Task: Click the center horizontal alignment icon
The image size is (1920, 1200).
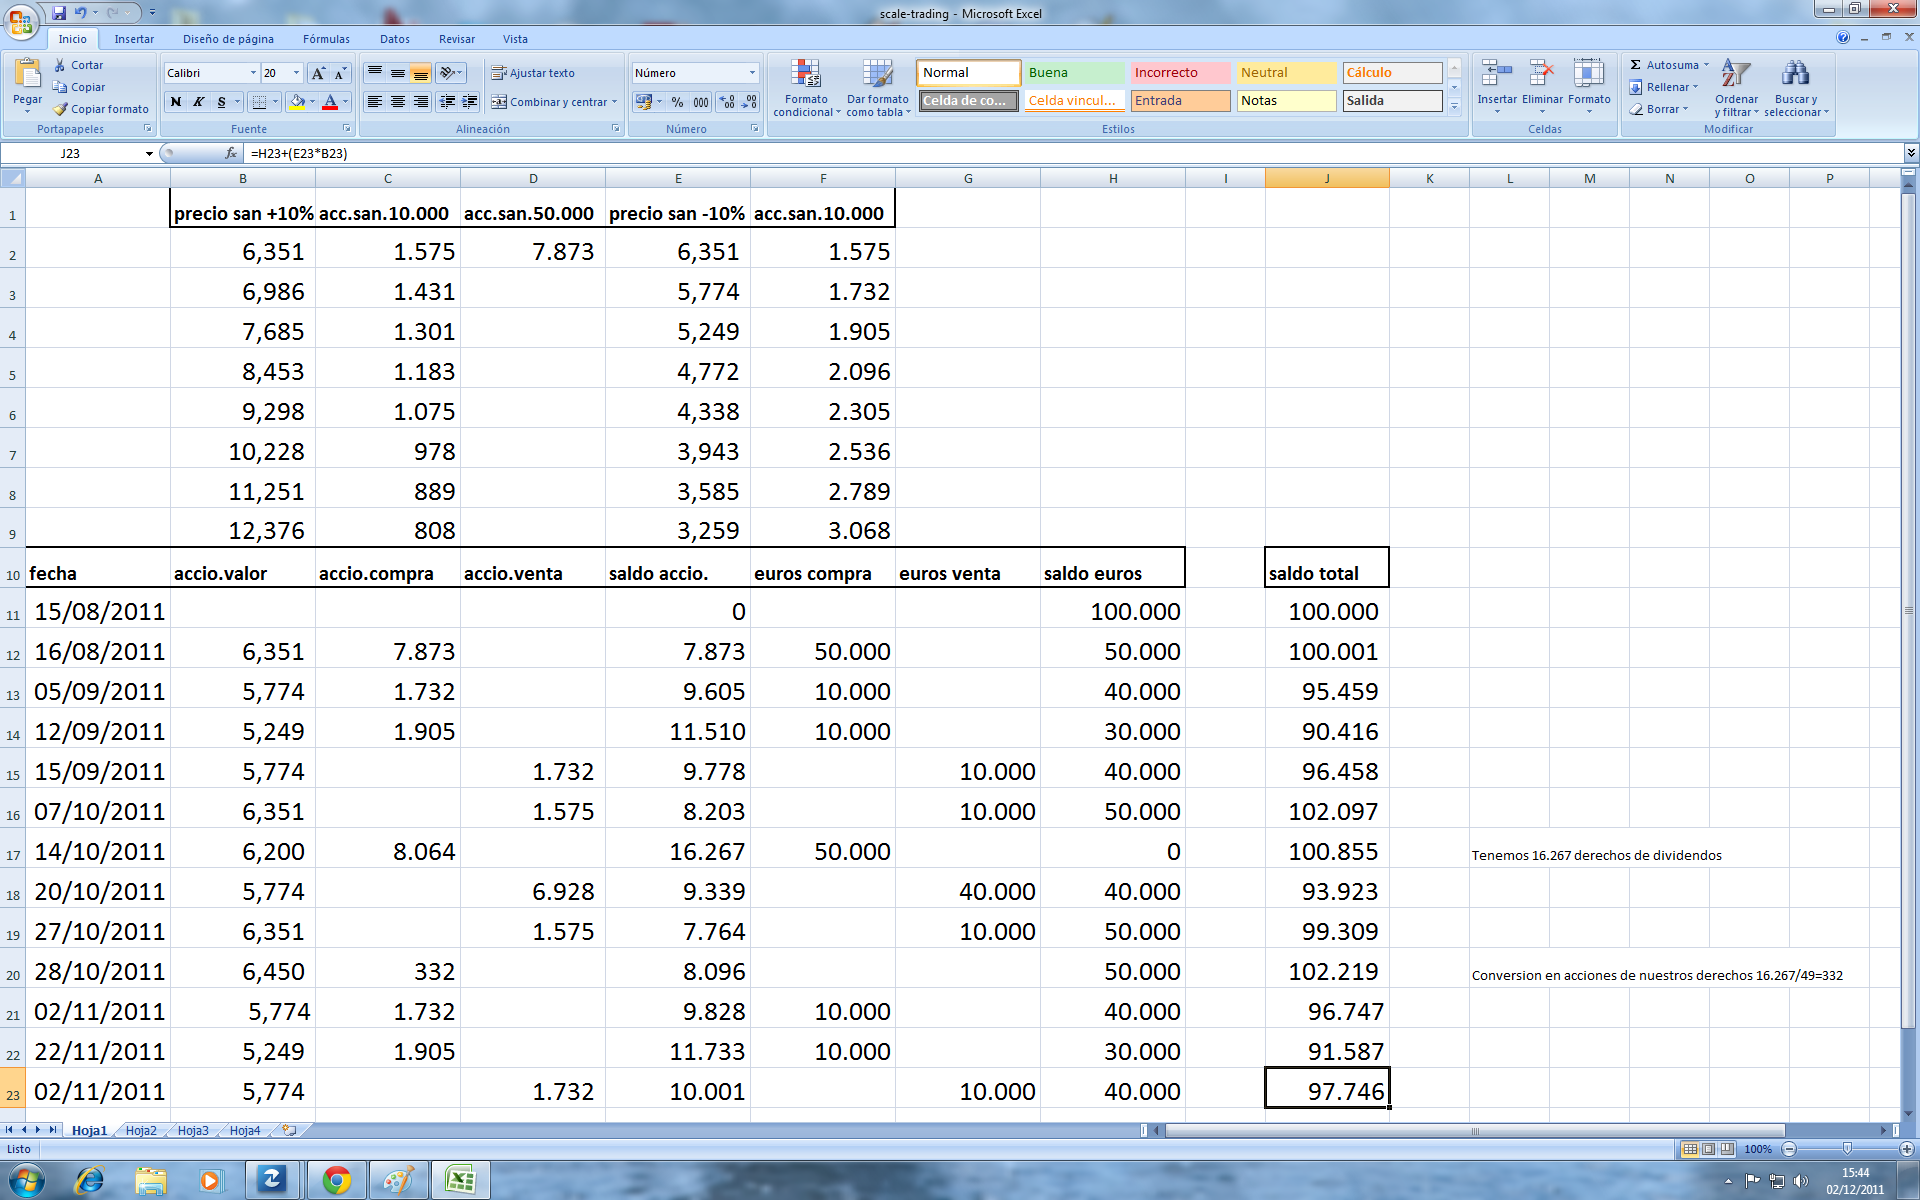Action: [x=398, y=102]
